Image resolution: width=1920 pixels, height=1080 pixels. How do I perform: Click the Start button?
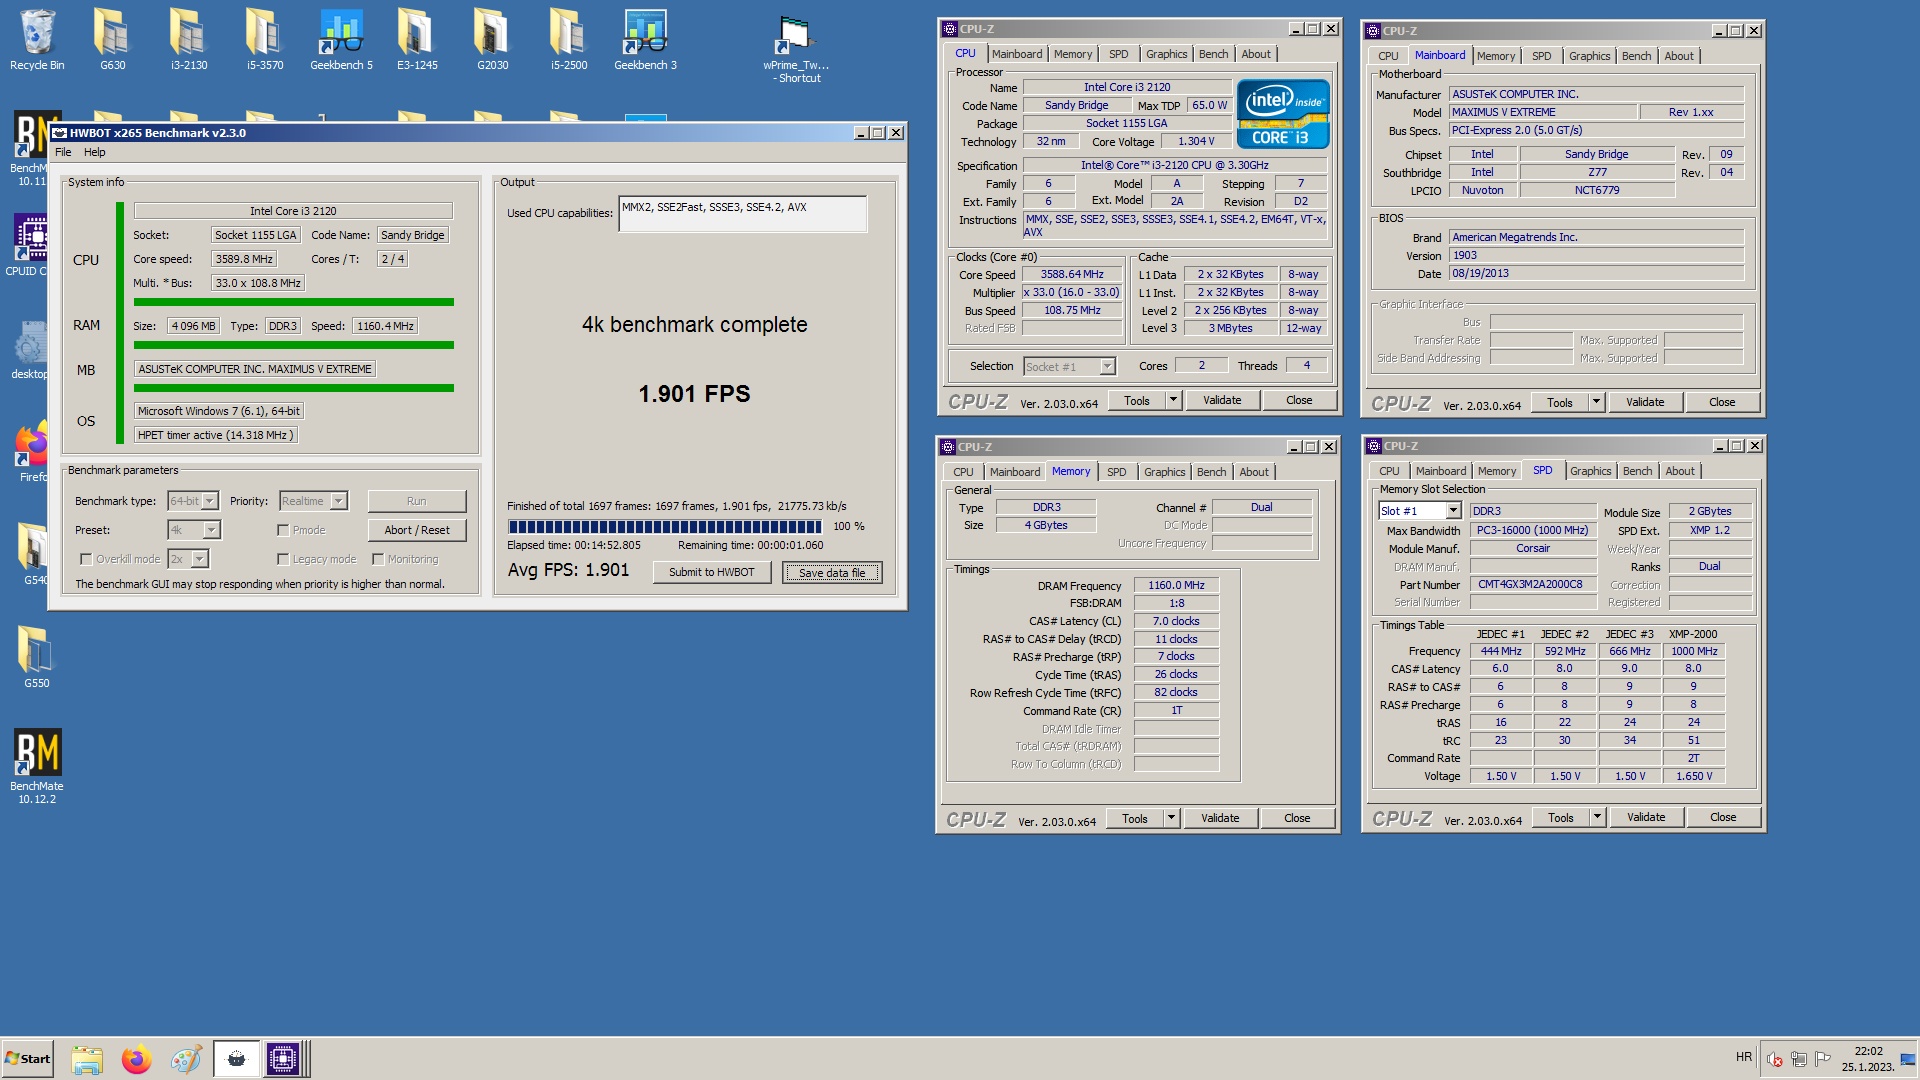click(x=27, y=1059)
